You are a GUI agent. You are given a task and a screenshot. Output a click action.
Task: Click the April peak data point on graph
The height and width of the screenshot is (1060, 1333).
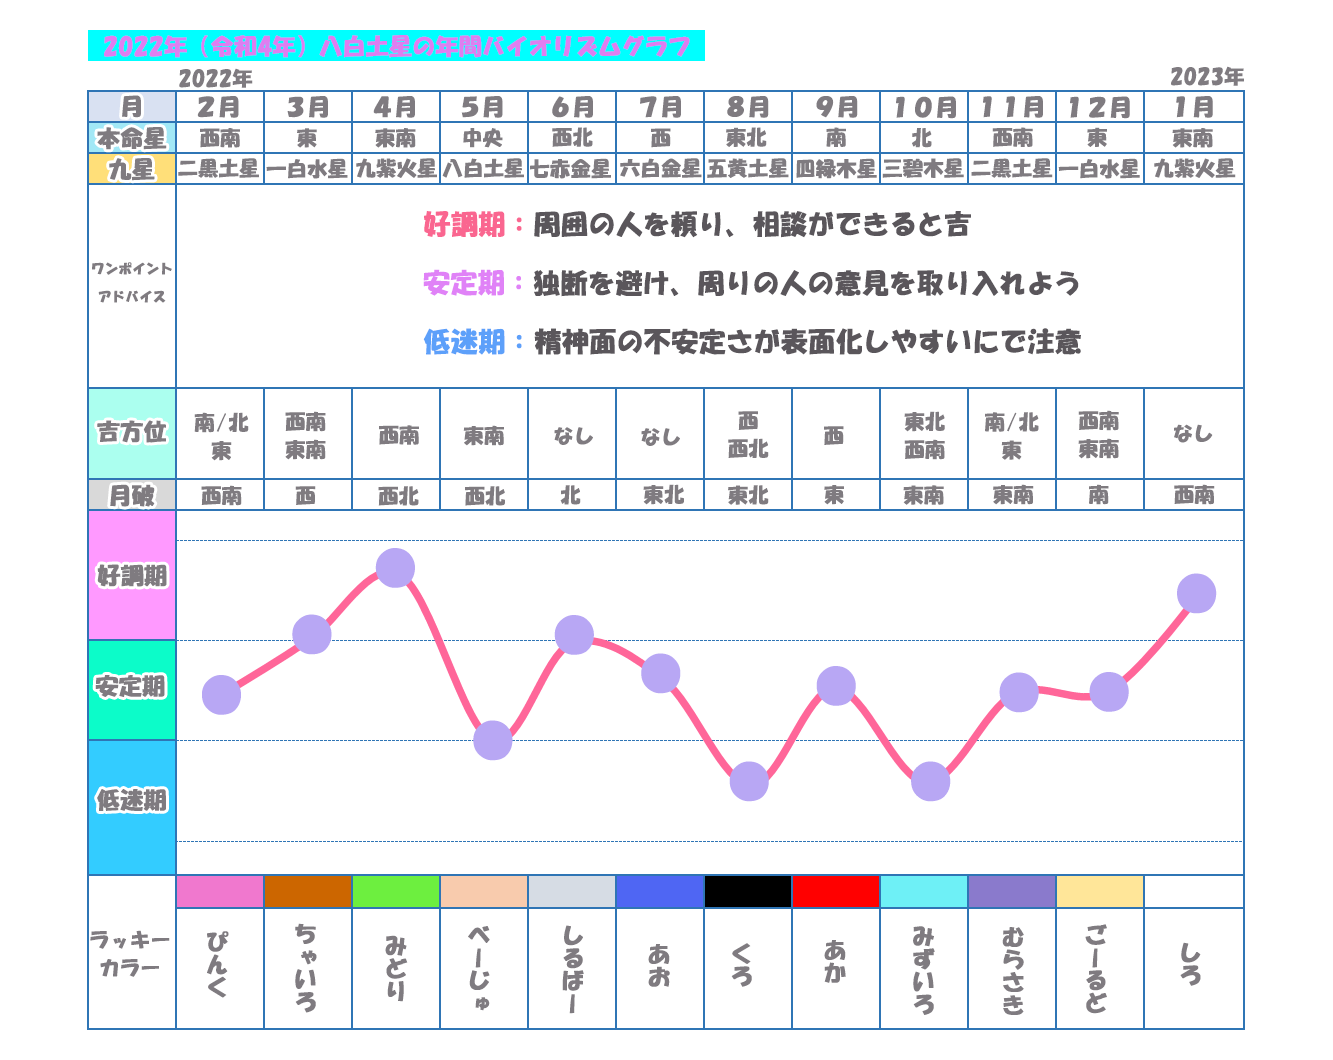tap(396, 568)
